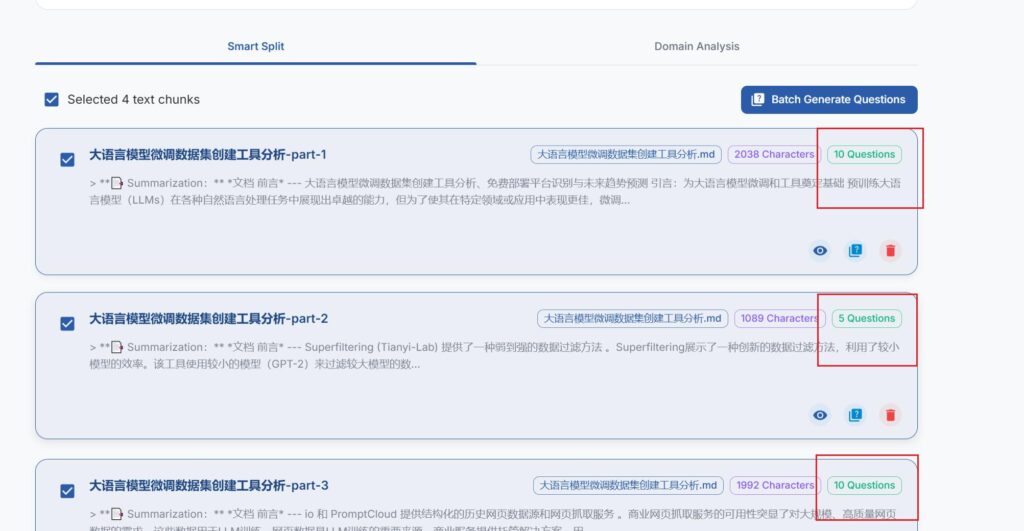Click Batch Generate Questions button

tap(828, 100)
